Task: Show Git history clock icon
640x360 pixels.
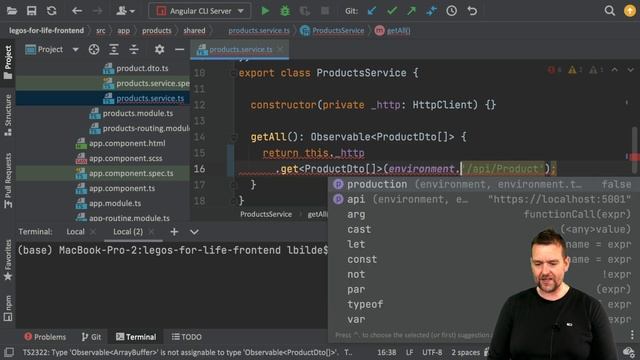Action: [x=451, y=11]
